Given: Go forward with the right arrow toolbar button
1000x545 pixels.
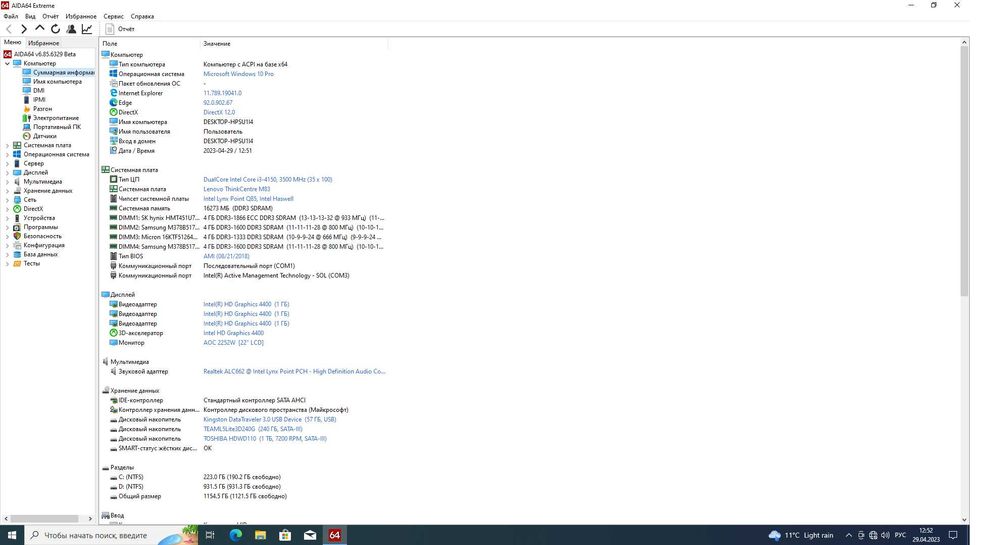Looking at the screenshot, I should pyautogui.click(x=24, y=29).
